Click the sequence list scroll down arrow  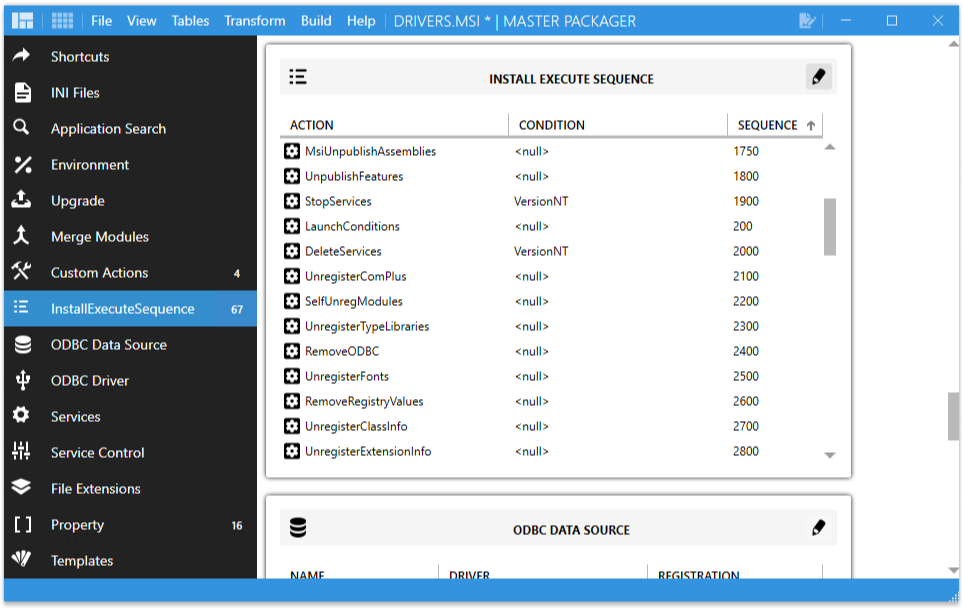point(830,455)
